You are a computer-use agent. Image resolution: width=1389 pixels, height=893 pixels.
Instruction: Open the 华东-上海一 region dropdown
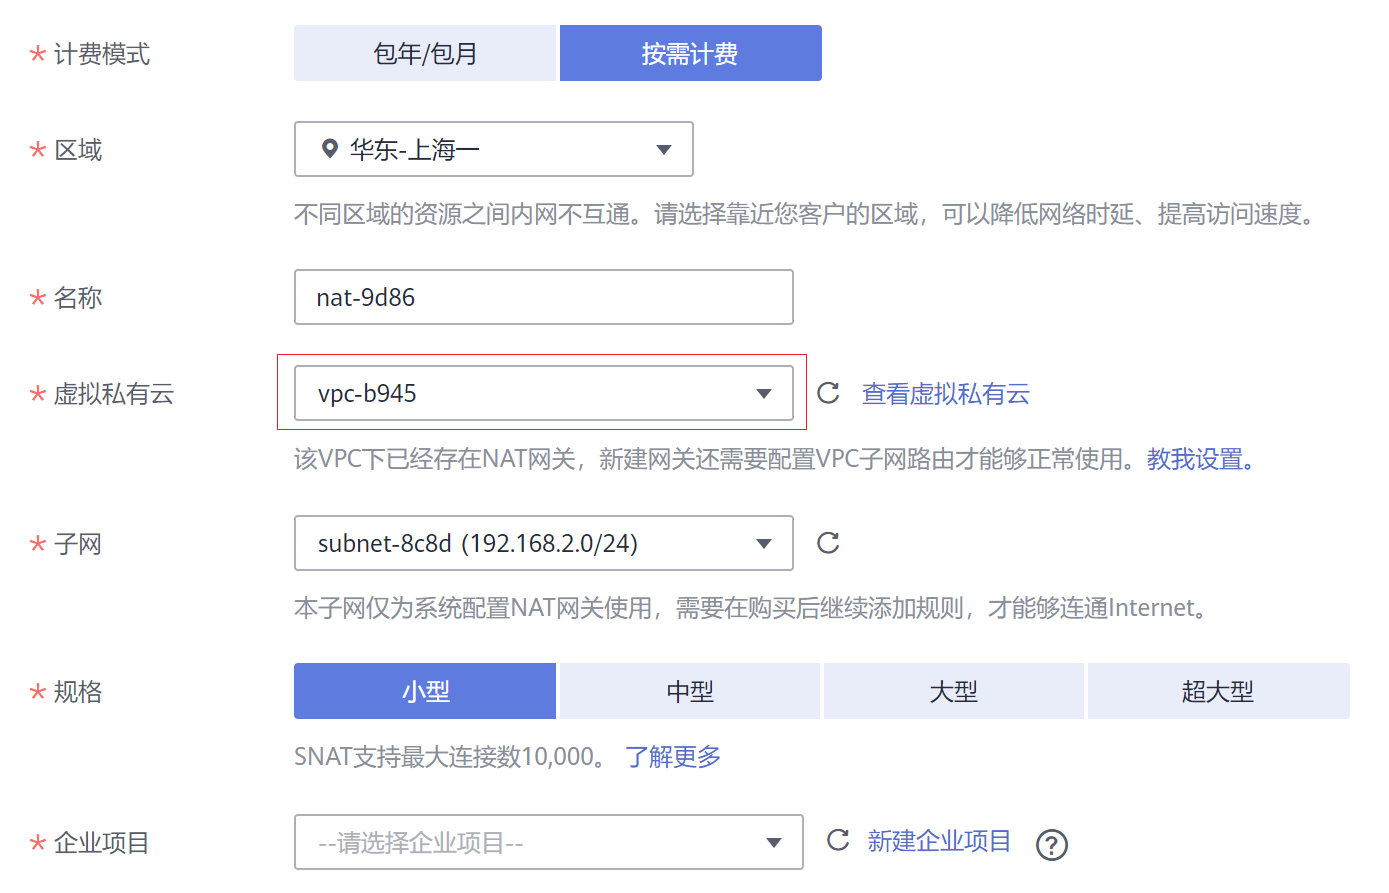(494, 150)
